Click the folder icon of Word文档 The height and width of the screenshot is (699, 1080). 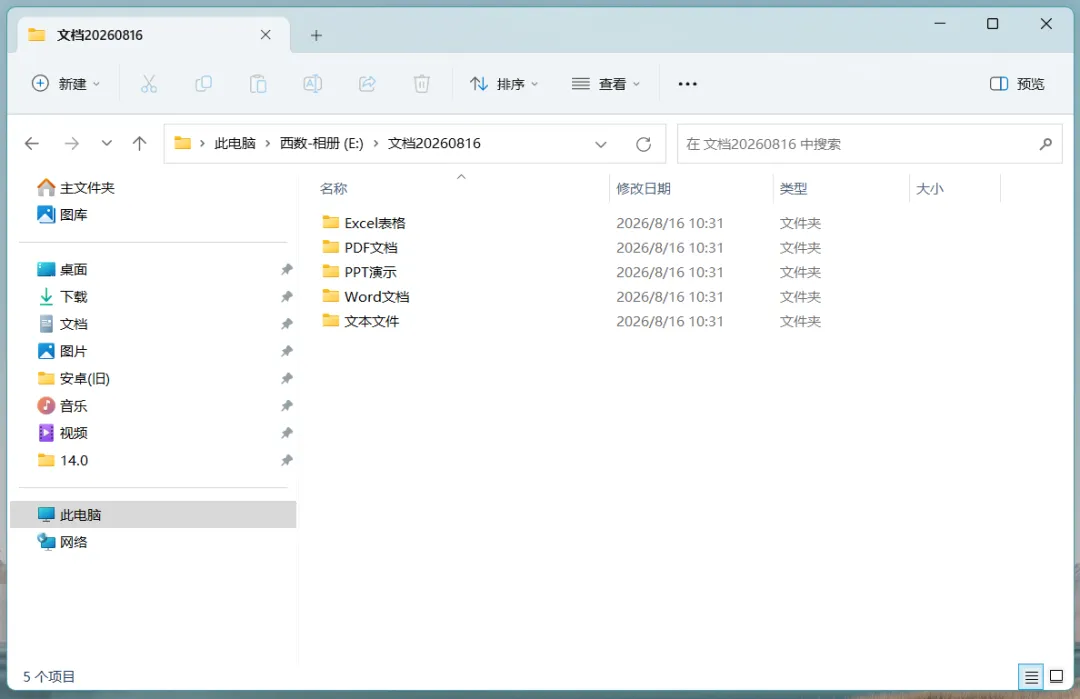click(x=331, y=296)
